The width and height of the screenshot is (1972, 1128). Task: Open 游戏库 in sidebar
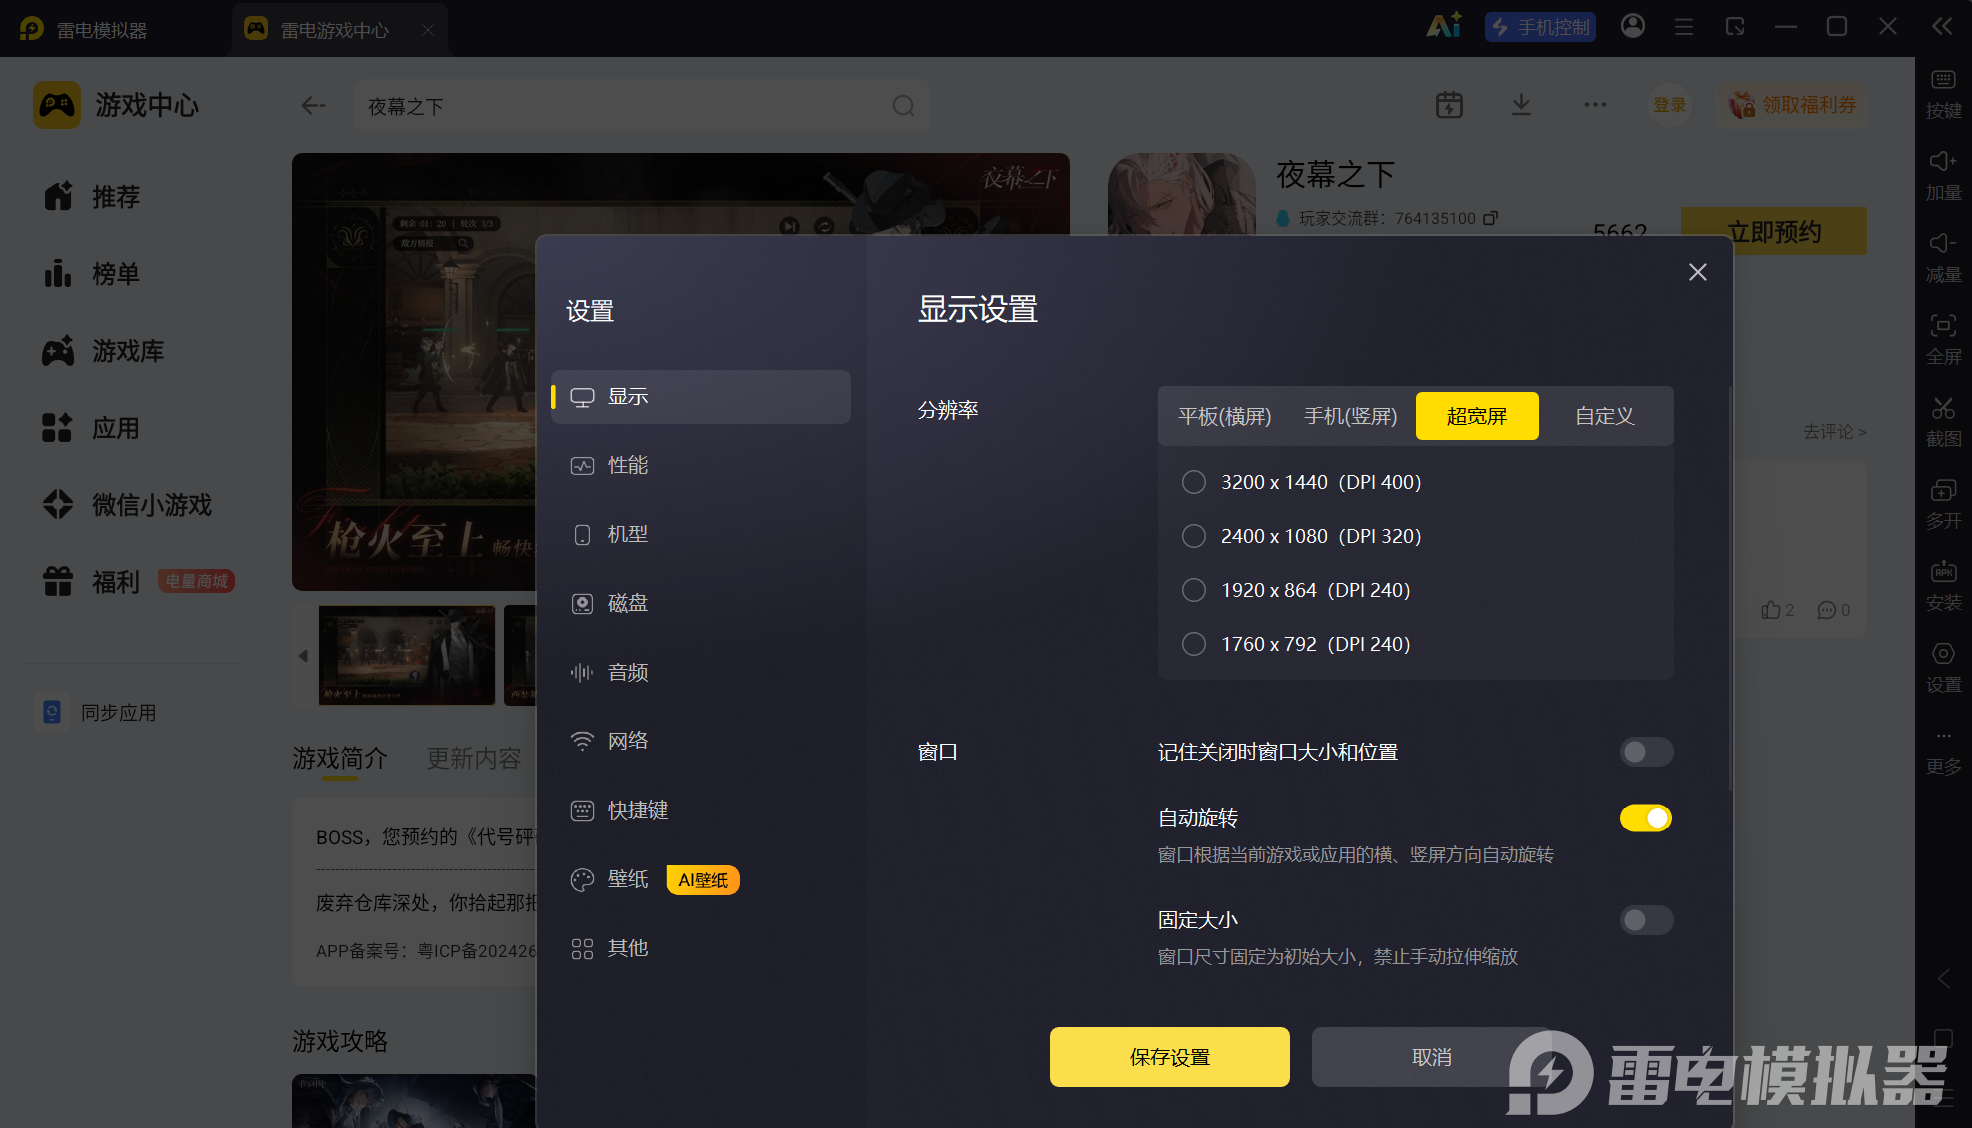103,351
